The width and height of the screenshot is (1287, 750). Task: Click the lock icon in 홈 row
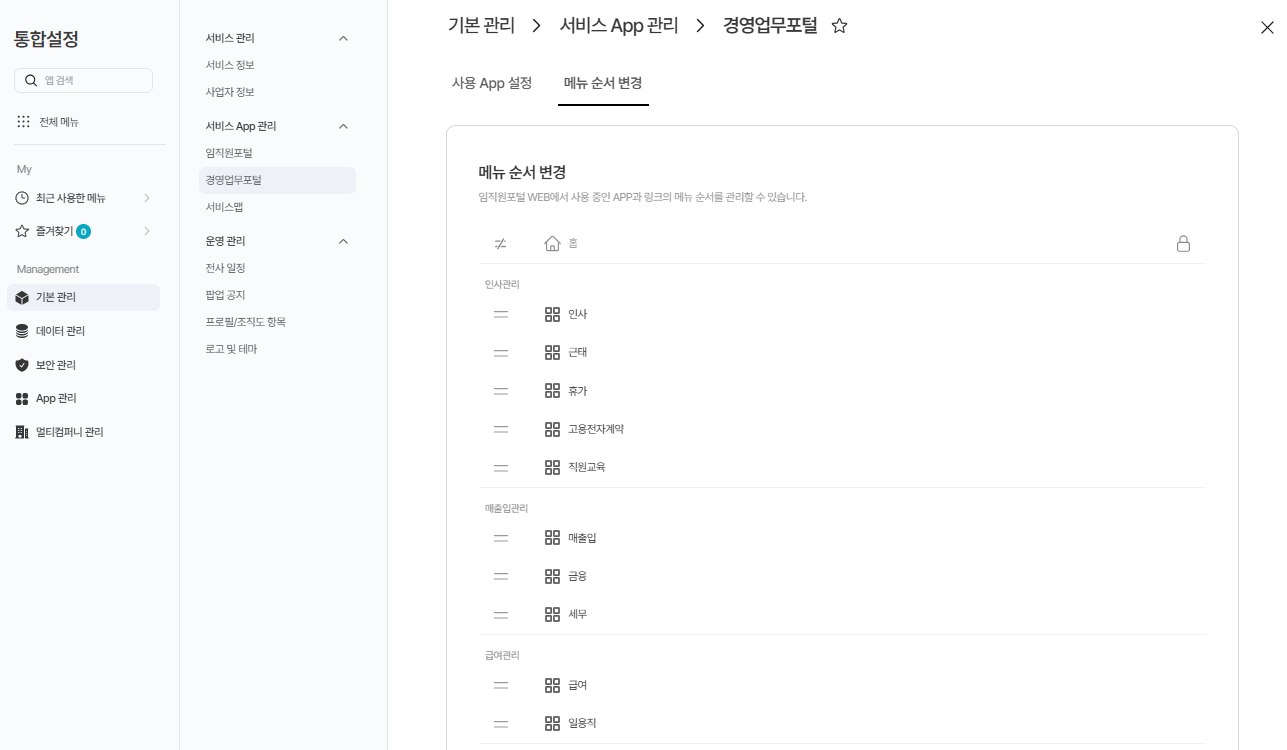pos(1183,244)
